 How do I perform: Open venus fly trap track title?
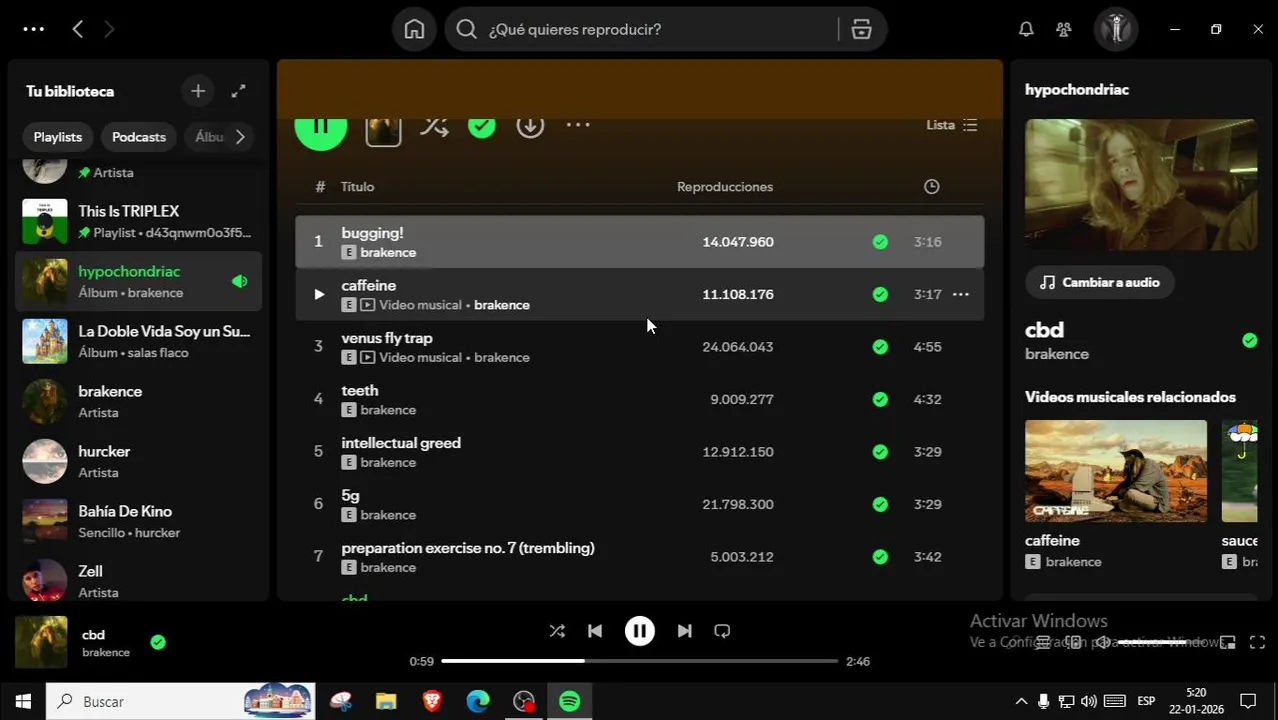[387, 338]
